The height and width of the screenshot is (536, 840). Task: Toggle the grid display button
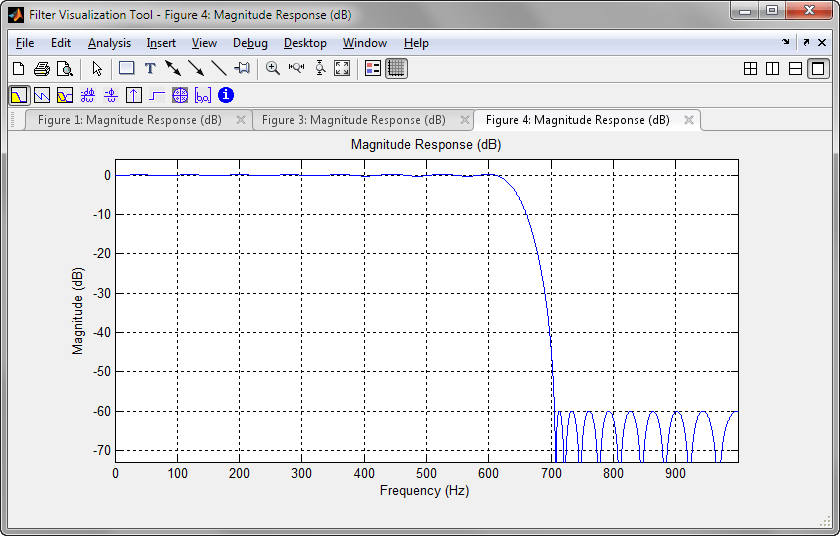[x=396, y=69]
